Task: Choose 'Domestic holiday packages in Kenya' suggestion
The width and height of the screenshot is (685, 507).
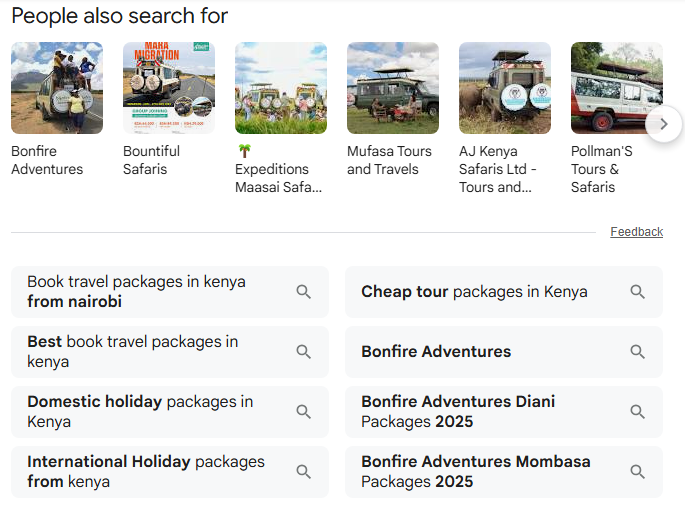Action: point(150,412)
